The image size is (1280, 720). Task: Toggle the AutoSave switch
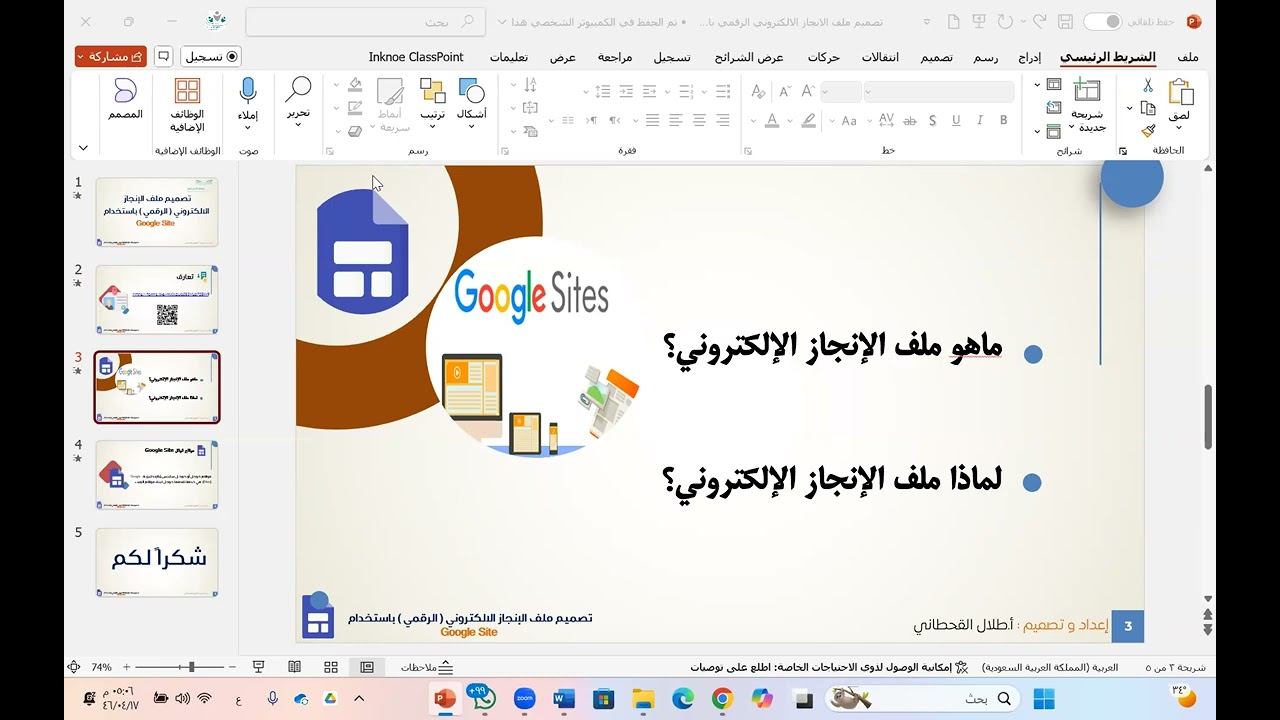click(1102, 21)
